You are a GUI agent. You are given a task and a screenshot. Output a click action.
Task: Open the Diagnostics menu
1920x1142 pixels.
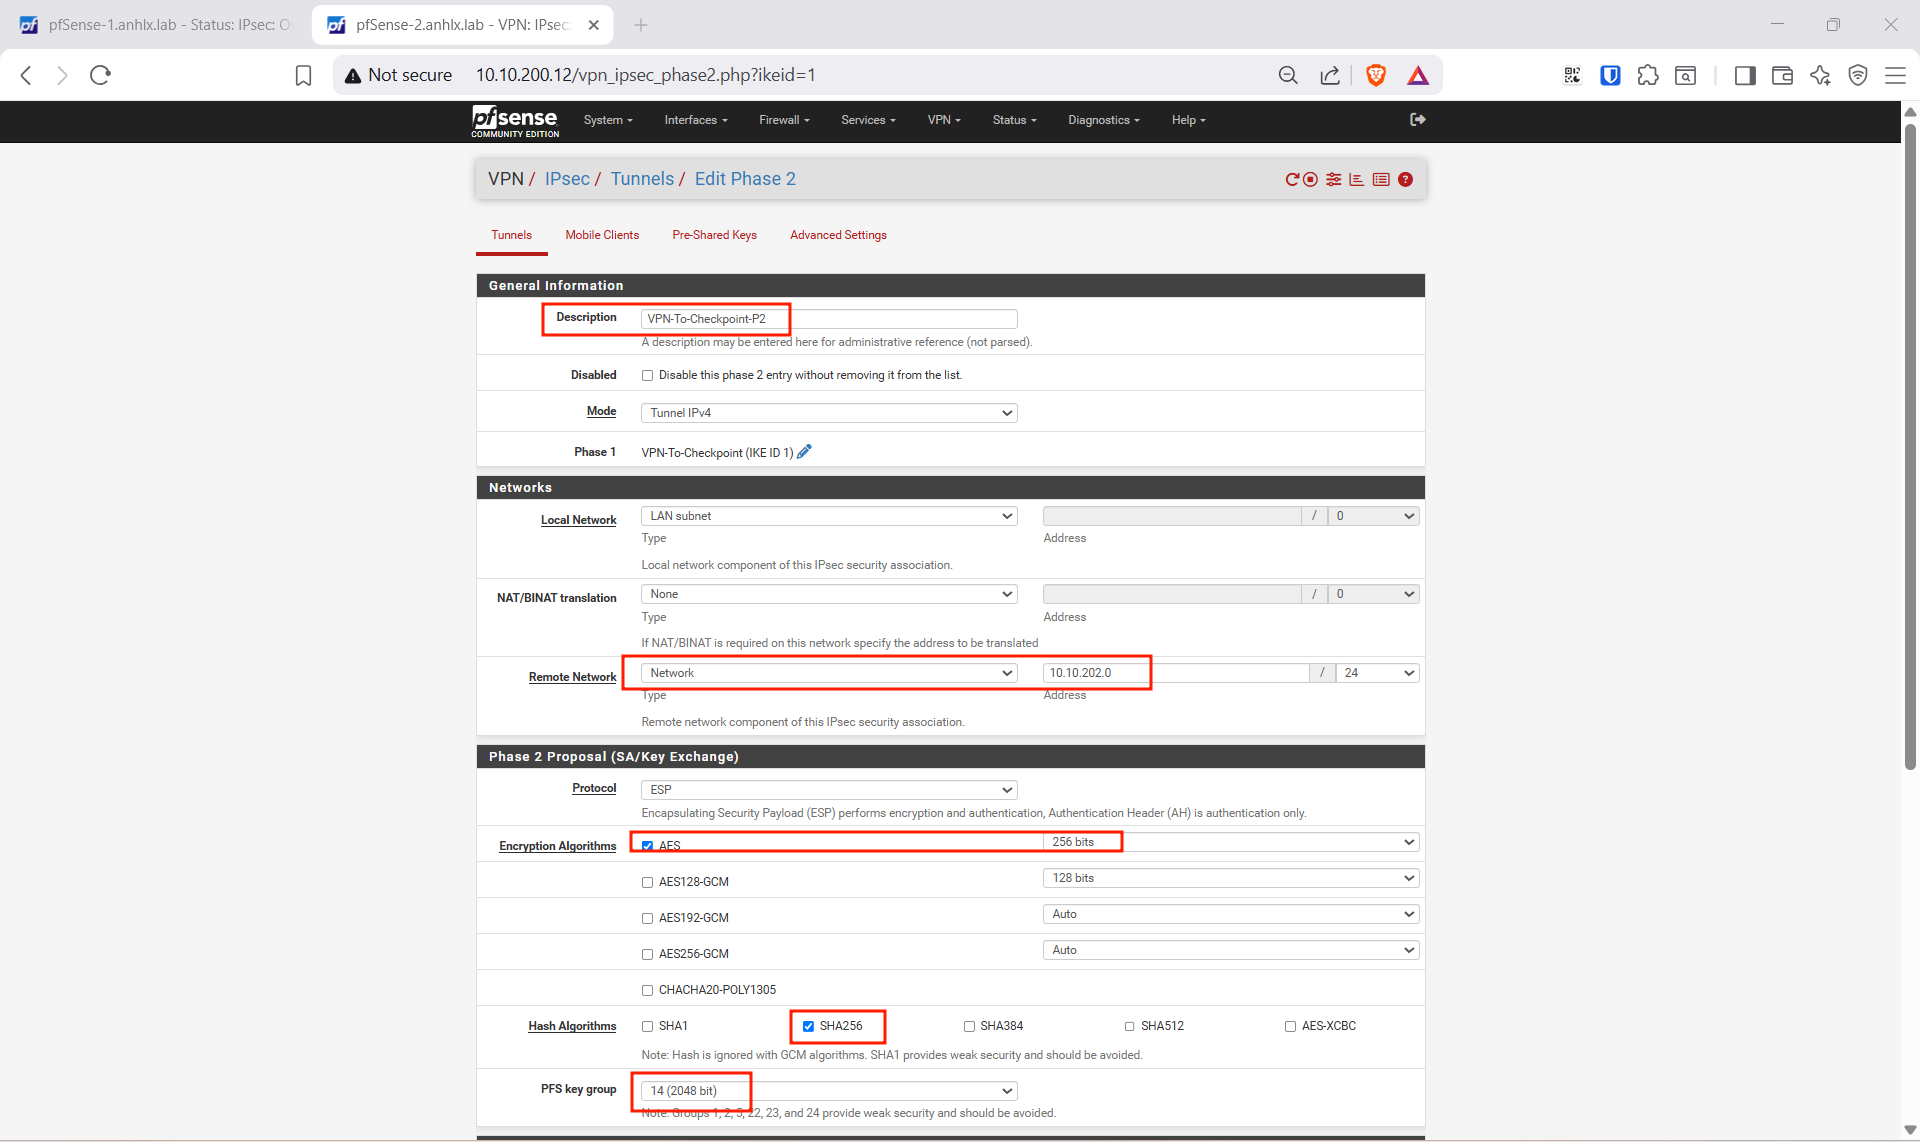point(1104,120)
